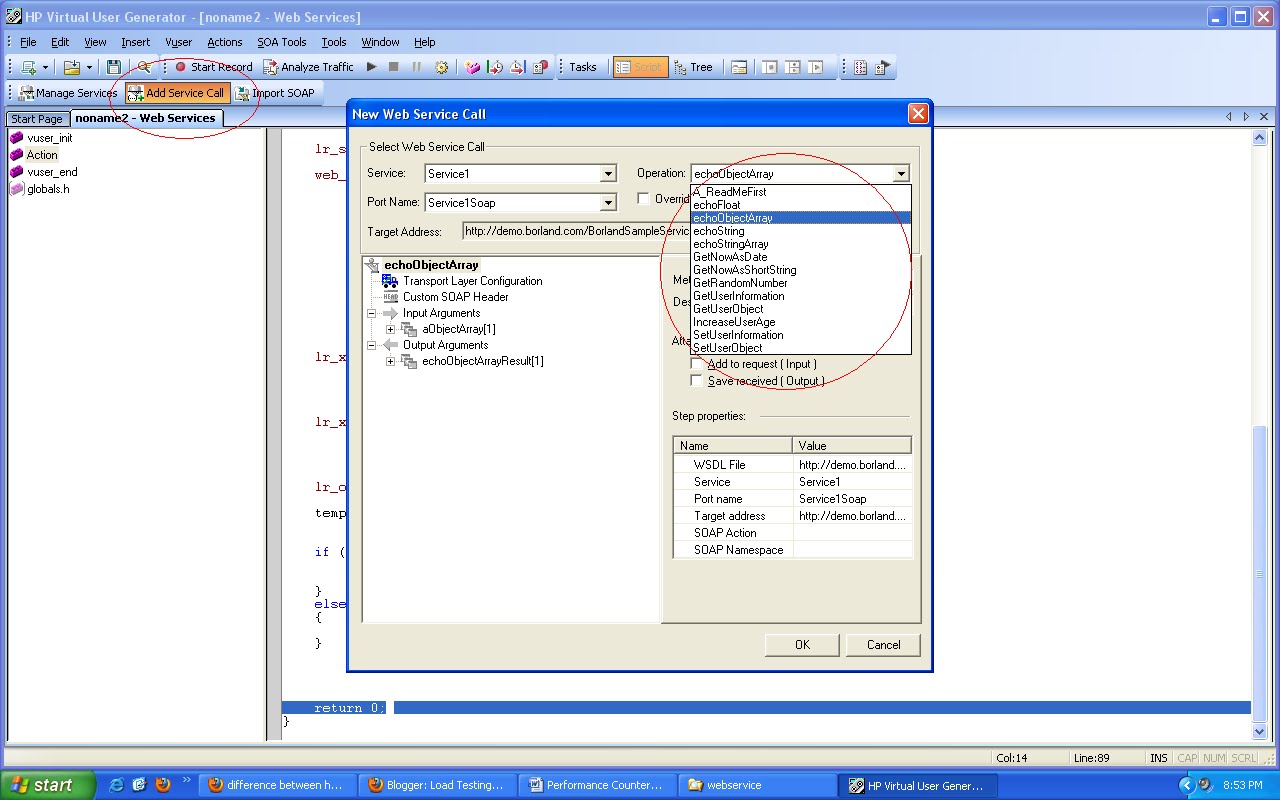
Task: Switch to Tree view
Action: pyautogui.click(x=693, y=67)
